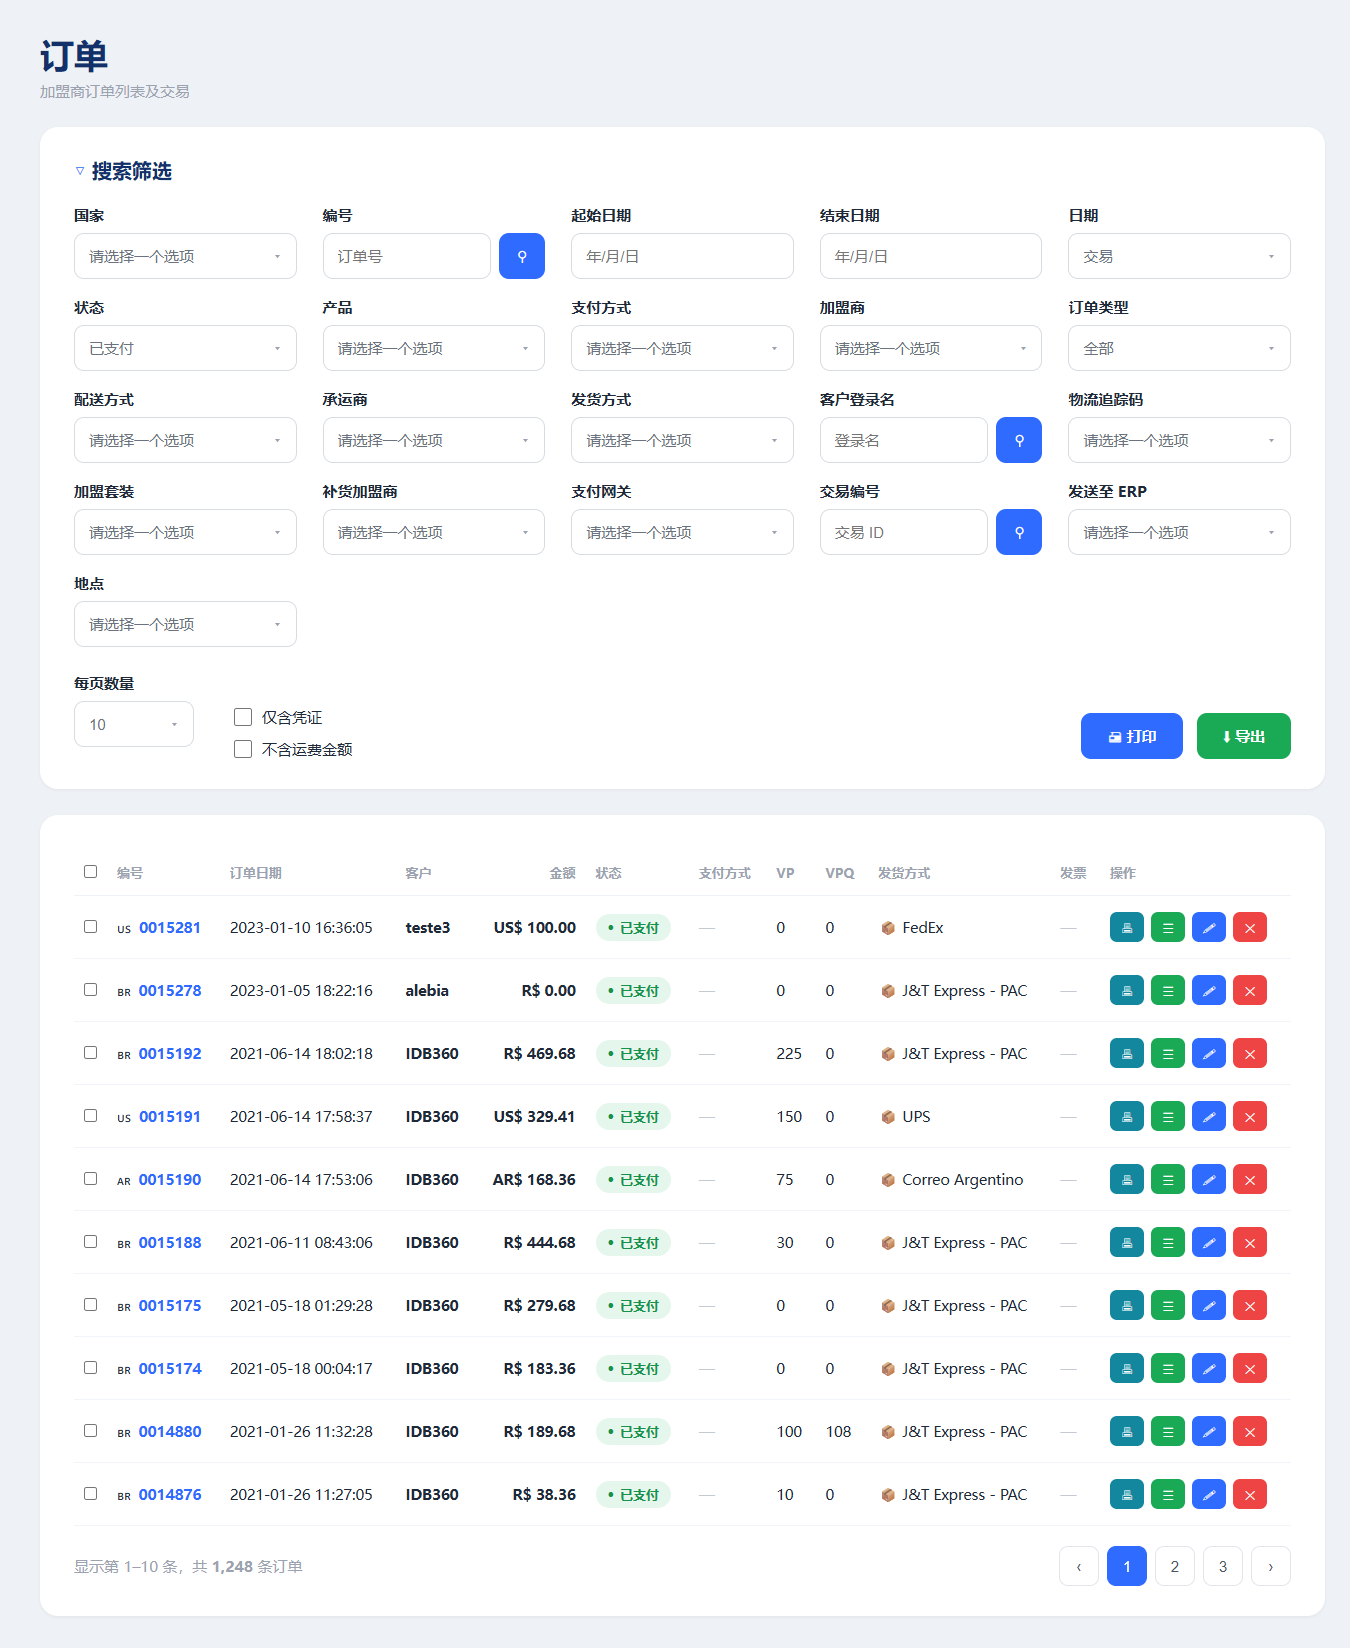
Task: Check the box for order 0015192
Action: 91,1052
